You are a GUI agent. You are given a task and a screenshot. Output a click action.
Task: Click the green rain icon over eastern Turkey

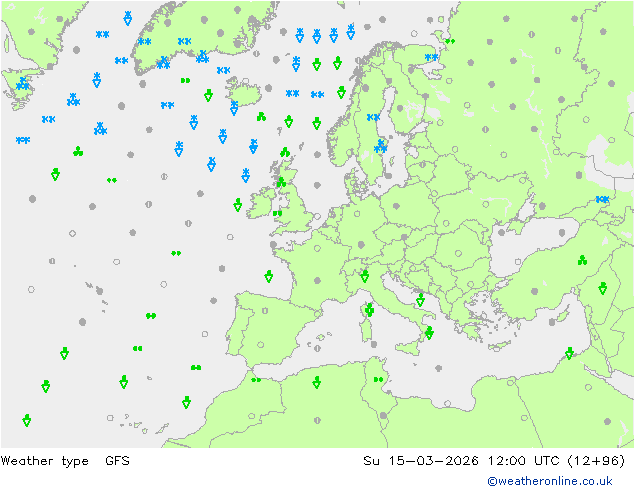[x=582, y=260]
